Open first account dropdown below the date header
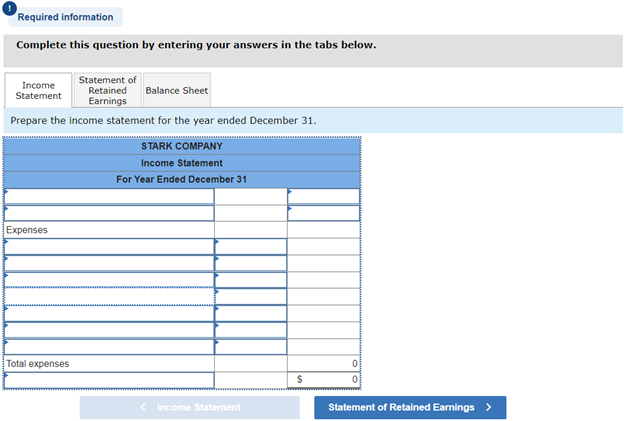The width and height of the screenshot is (624, 421). pyautogui.click(x=109, y=197)
